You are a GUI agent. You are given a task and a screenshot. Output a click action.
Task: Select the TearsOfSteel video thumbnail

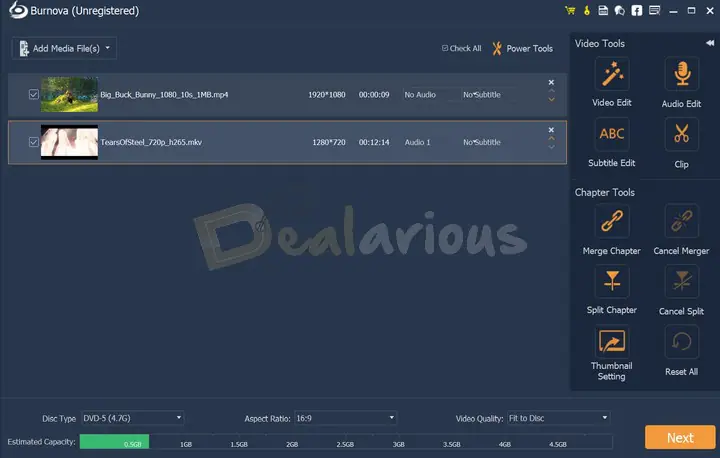[x=69, y=142]
